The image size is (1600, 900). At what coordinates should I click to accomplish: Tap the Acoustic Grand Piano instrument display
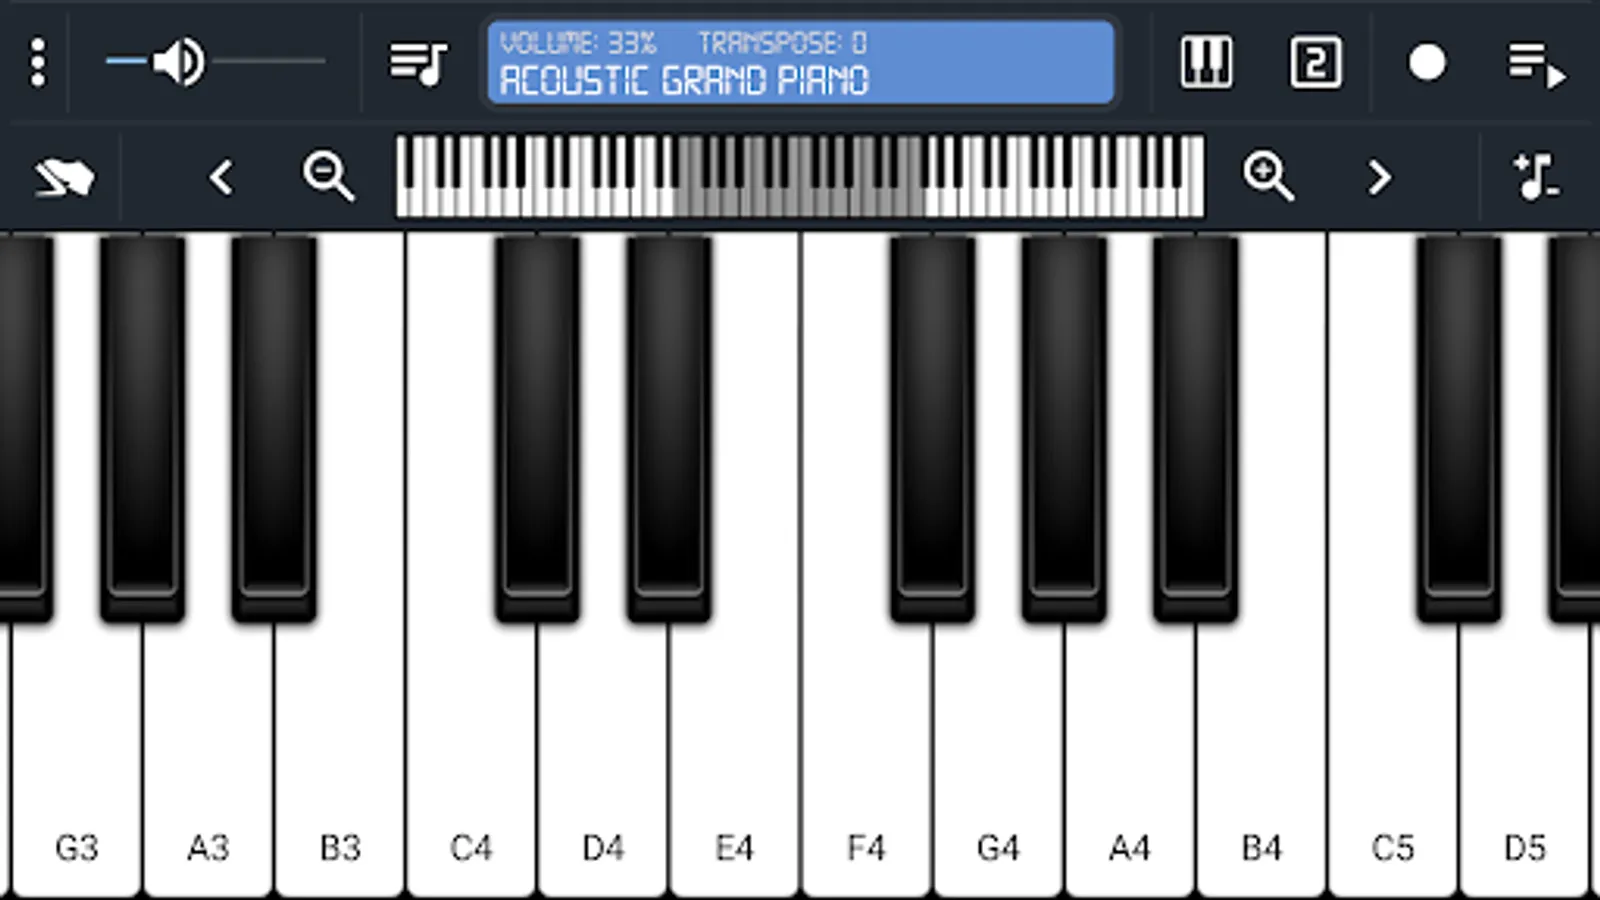(x=800, y=62)
